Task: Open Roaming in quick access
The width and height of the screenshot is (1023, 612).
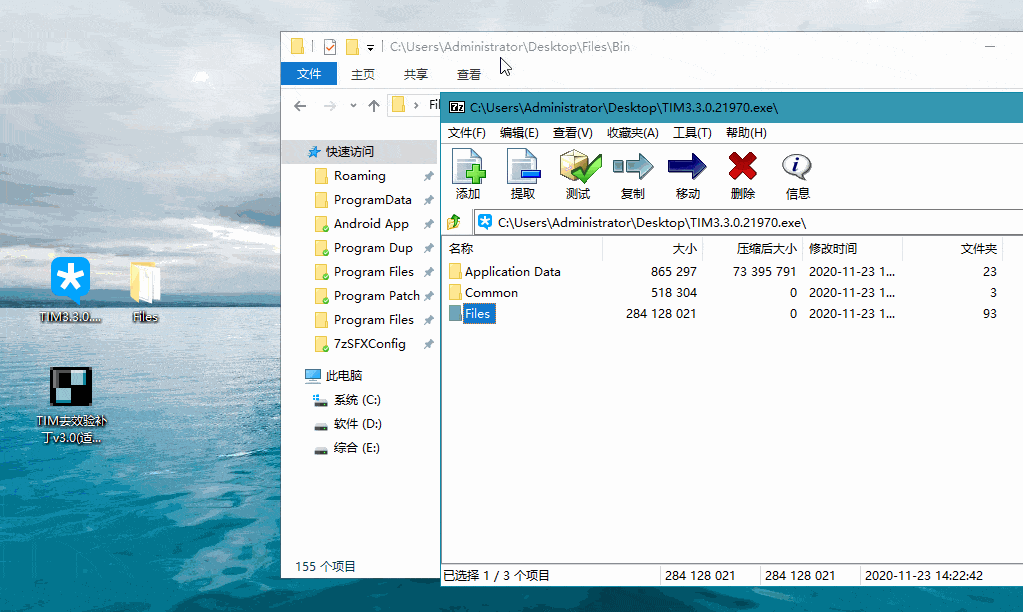Action: [359, 176]
